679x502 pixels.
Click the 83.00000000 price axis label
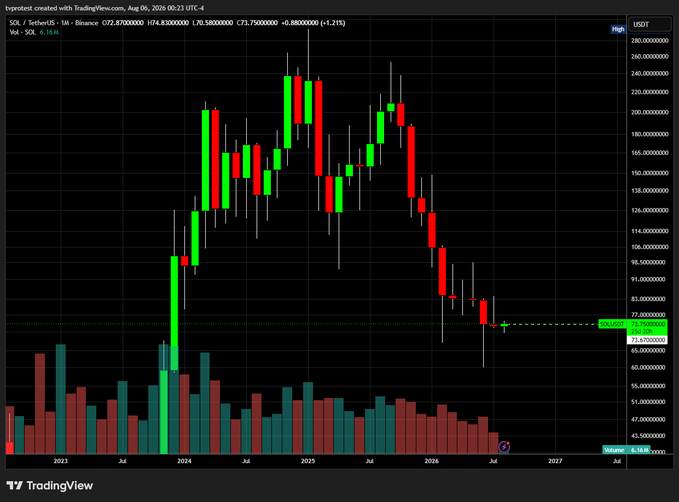click(648, 299)
